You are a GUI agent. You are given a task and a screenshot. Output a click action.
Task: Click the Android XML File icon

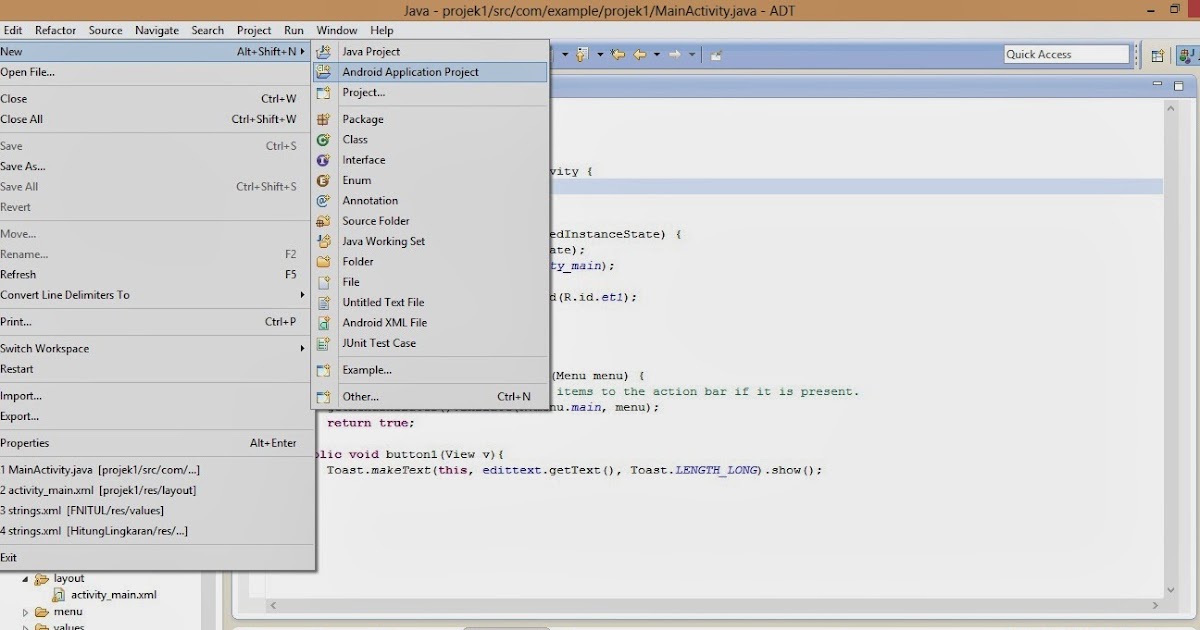point(323,323)
